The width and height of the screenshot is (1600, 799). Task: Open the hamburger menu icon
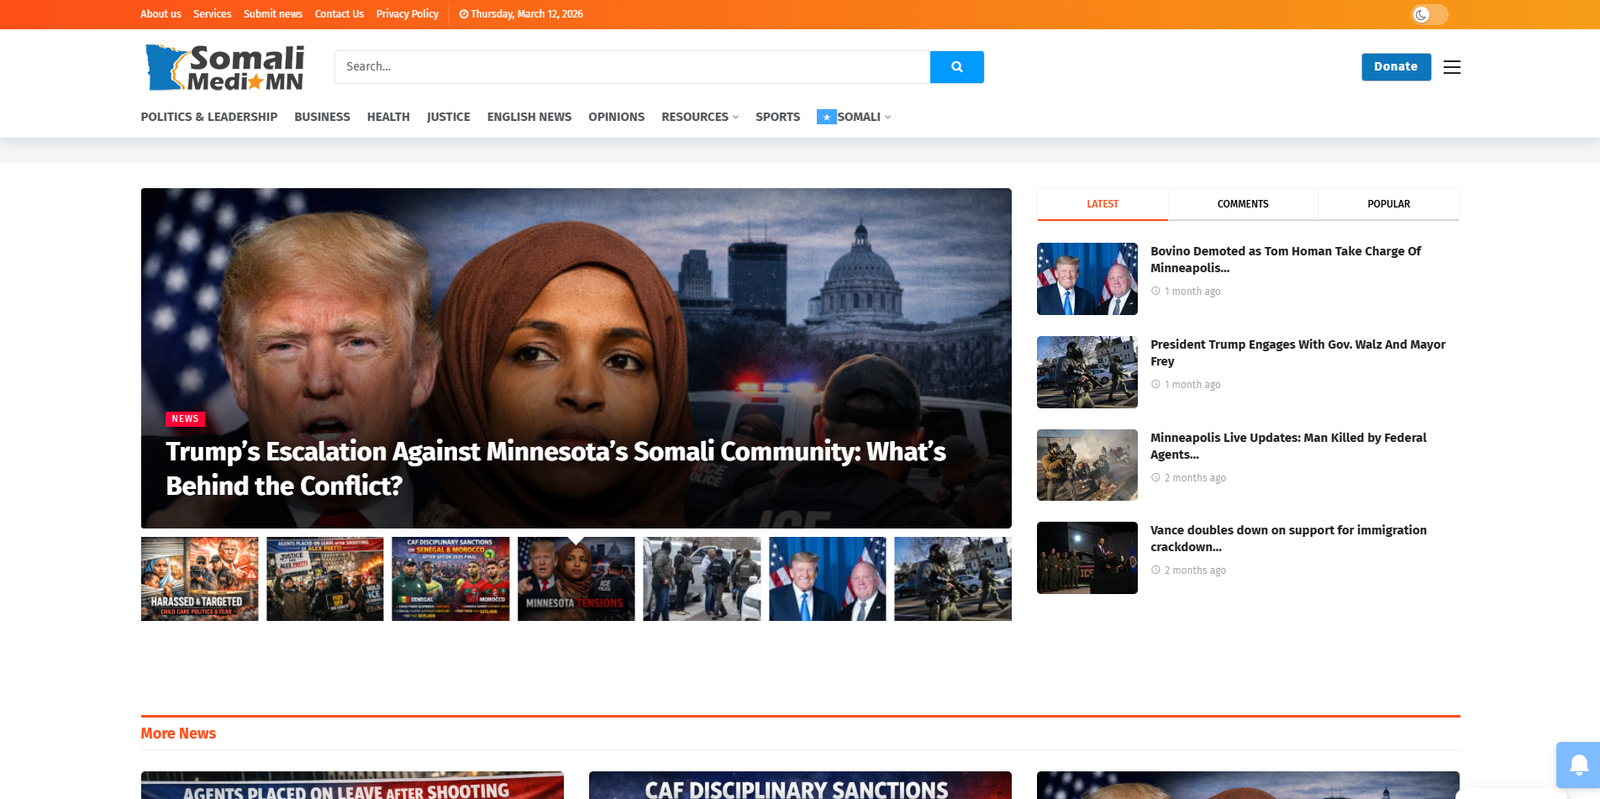pos(1452,67)
